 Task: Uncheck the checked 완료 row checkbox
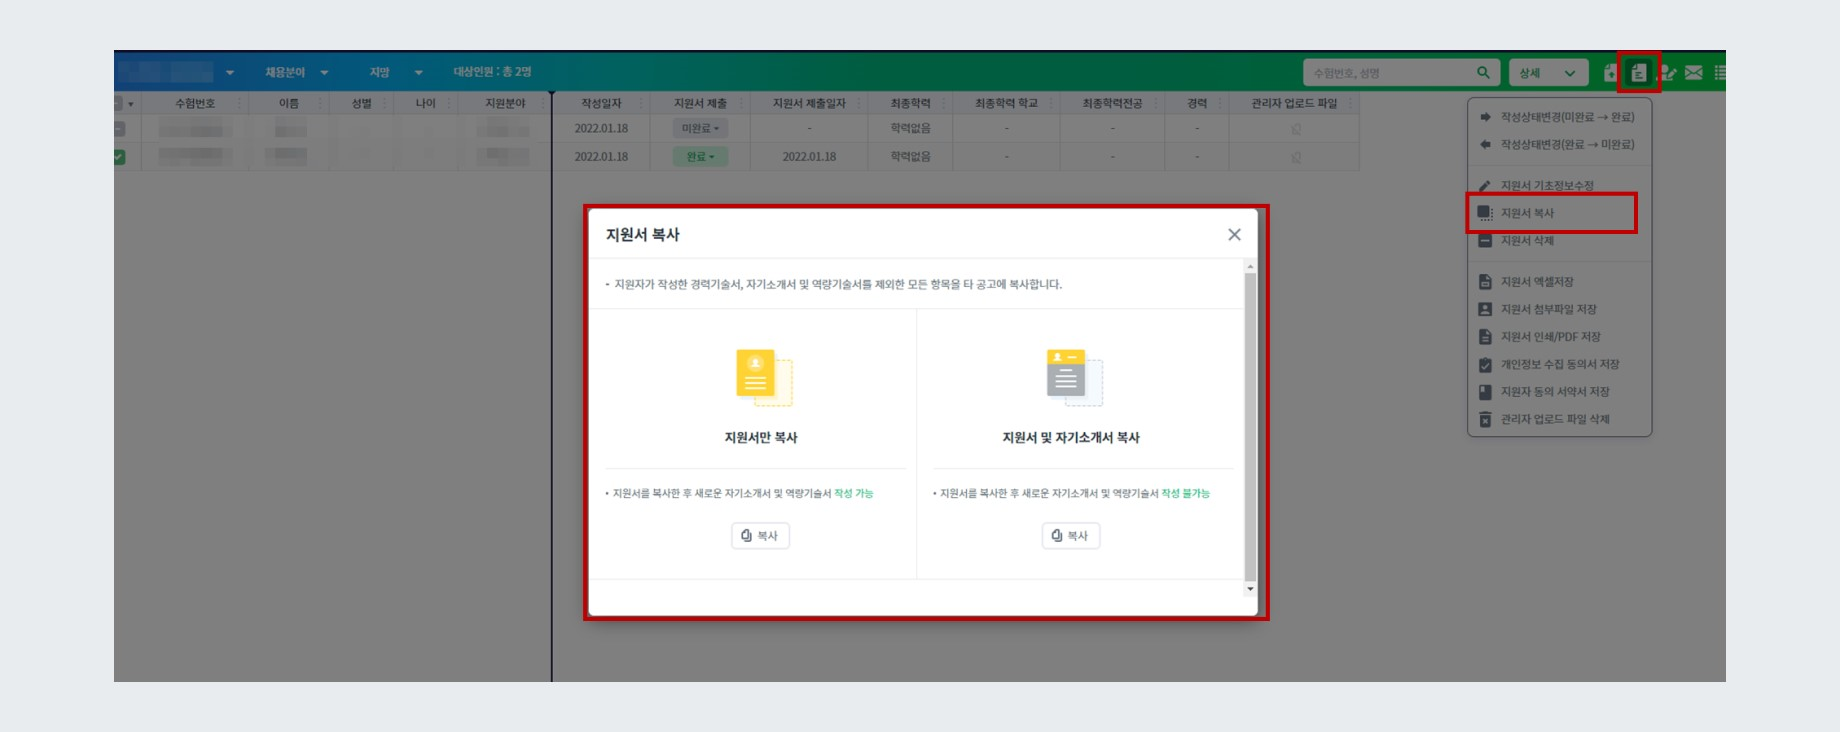(119, 157)
